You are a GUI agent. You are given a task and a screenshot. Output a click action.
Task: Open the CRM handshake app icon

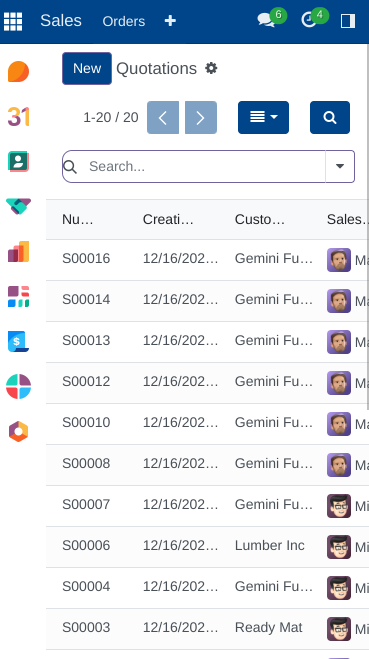[x=18, y=206]
